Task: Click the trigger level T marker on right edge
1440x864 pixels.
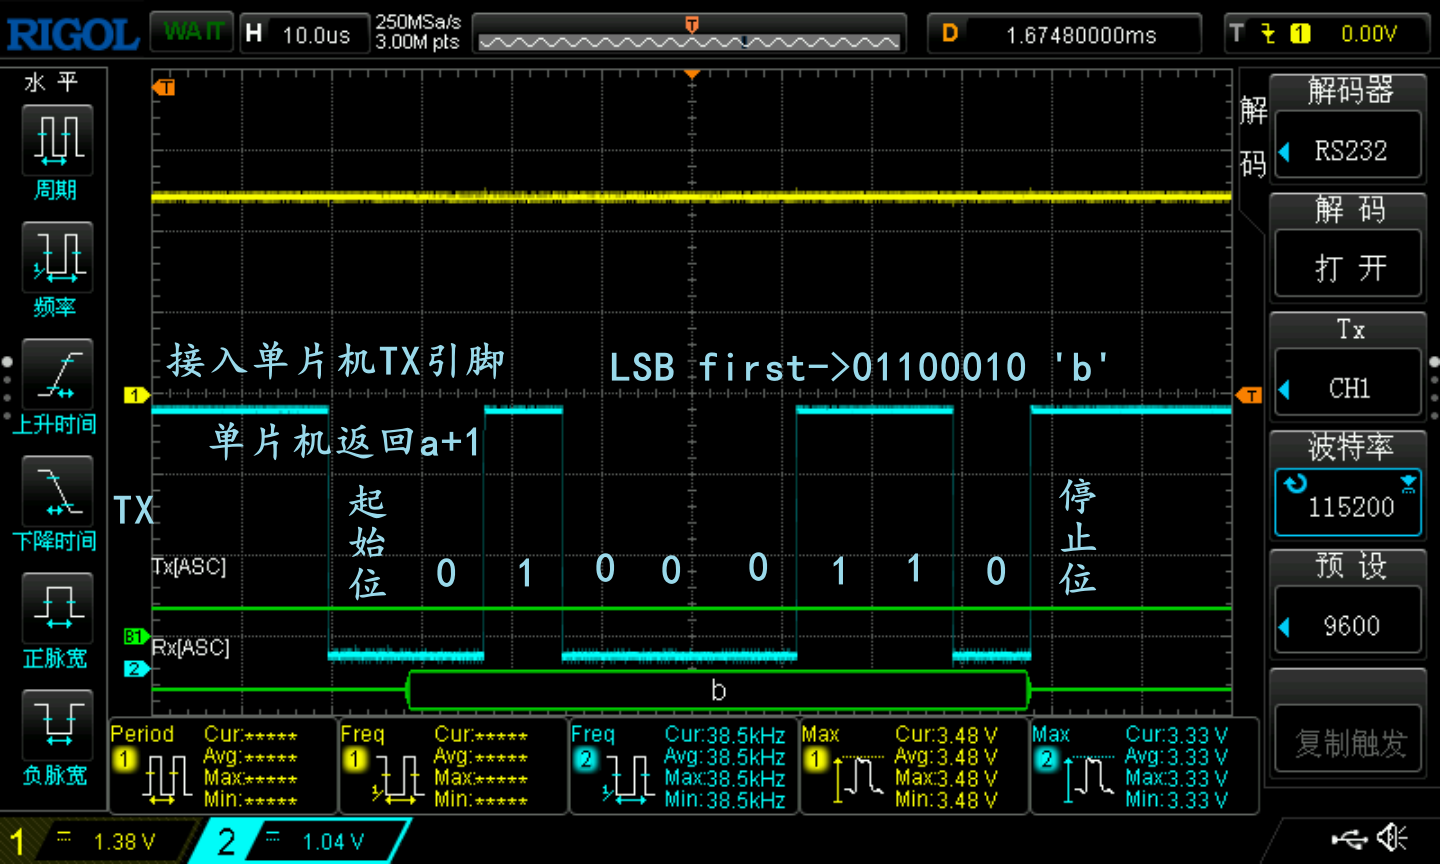Action: point(1250,395)
